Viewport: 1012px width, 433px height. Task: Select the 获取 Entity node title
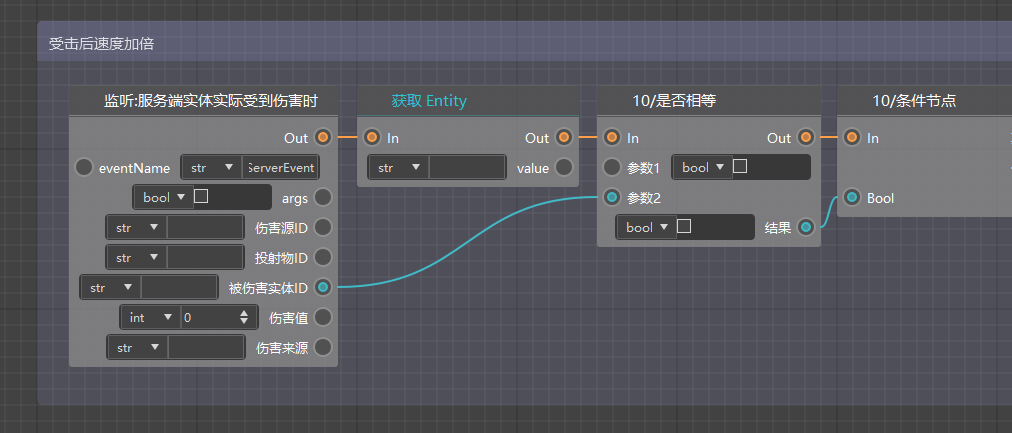[x=429, y=101]
